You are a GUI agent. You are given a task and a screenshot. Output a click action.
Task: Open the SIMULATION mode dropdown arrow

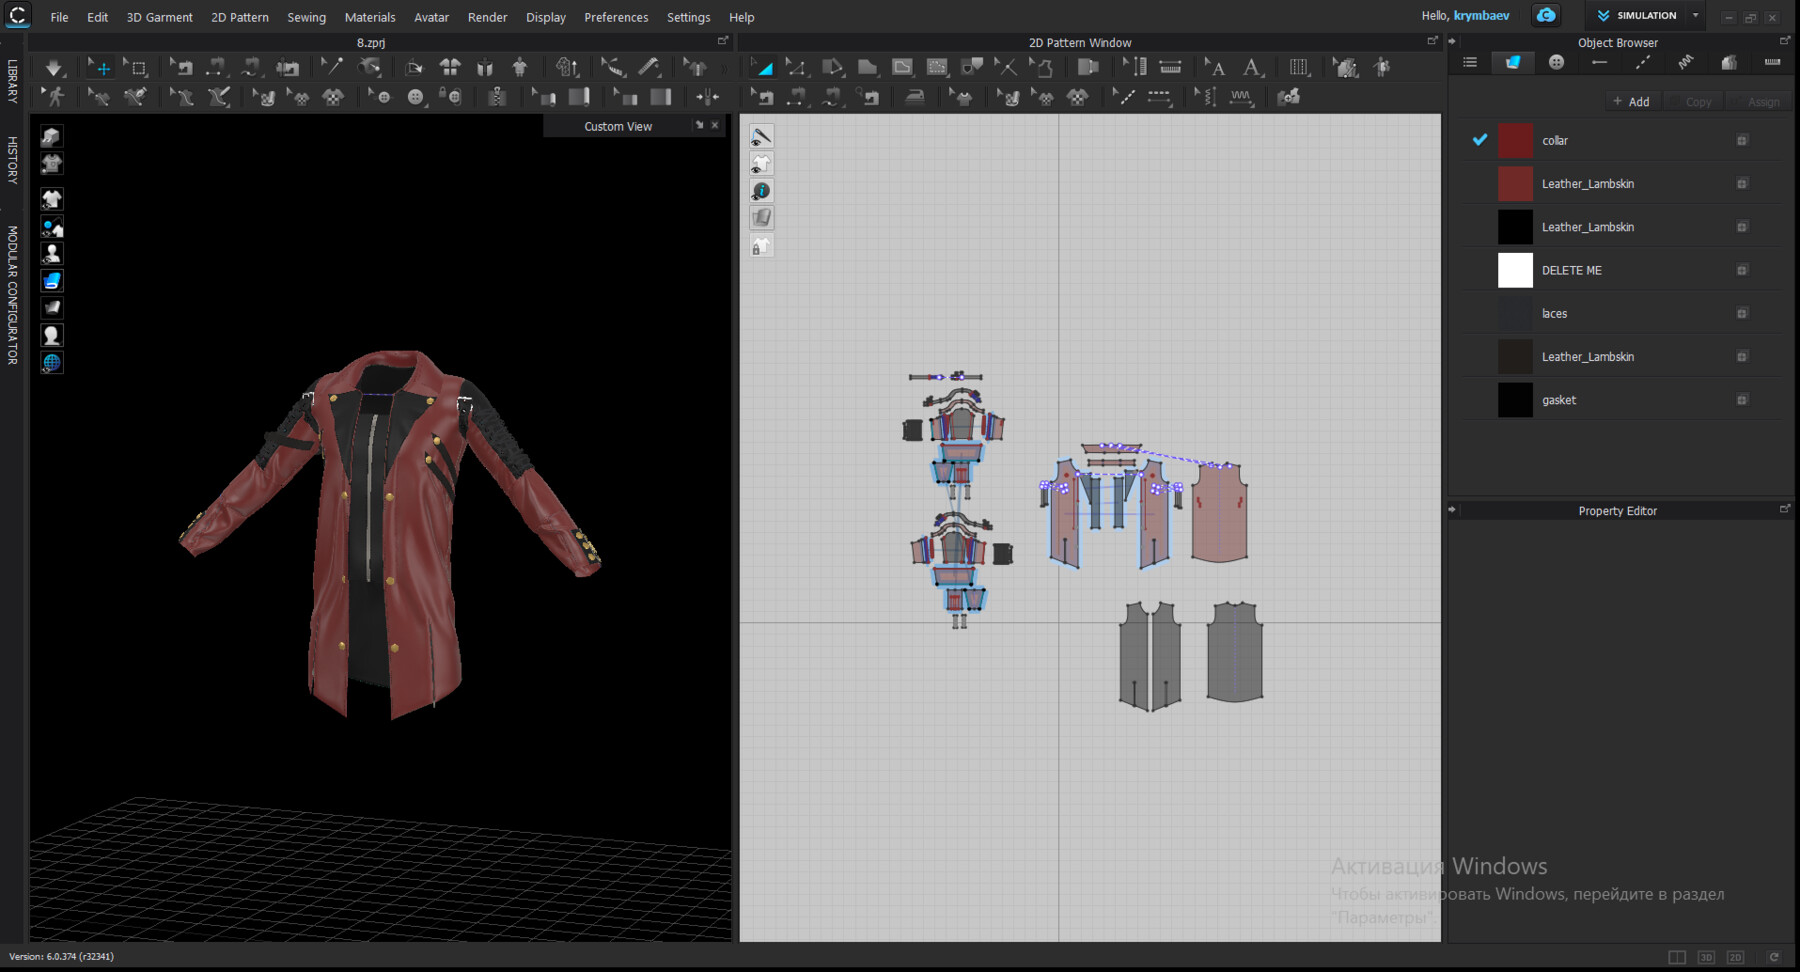[x=1695, y=15]
